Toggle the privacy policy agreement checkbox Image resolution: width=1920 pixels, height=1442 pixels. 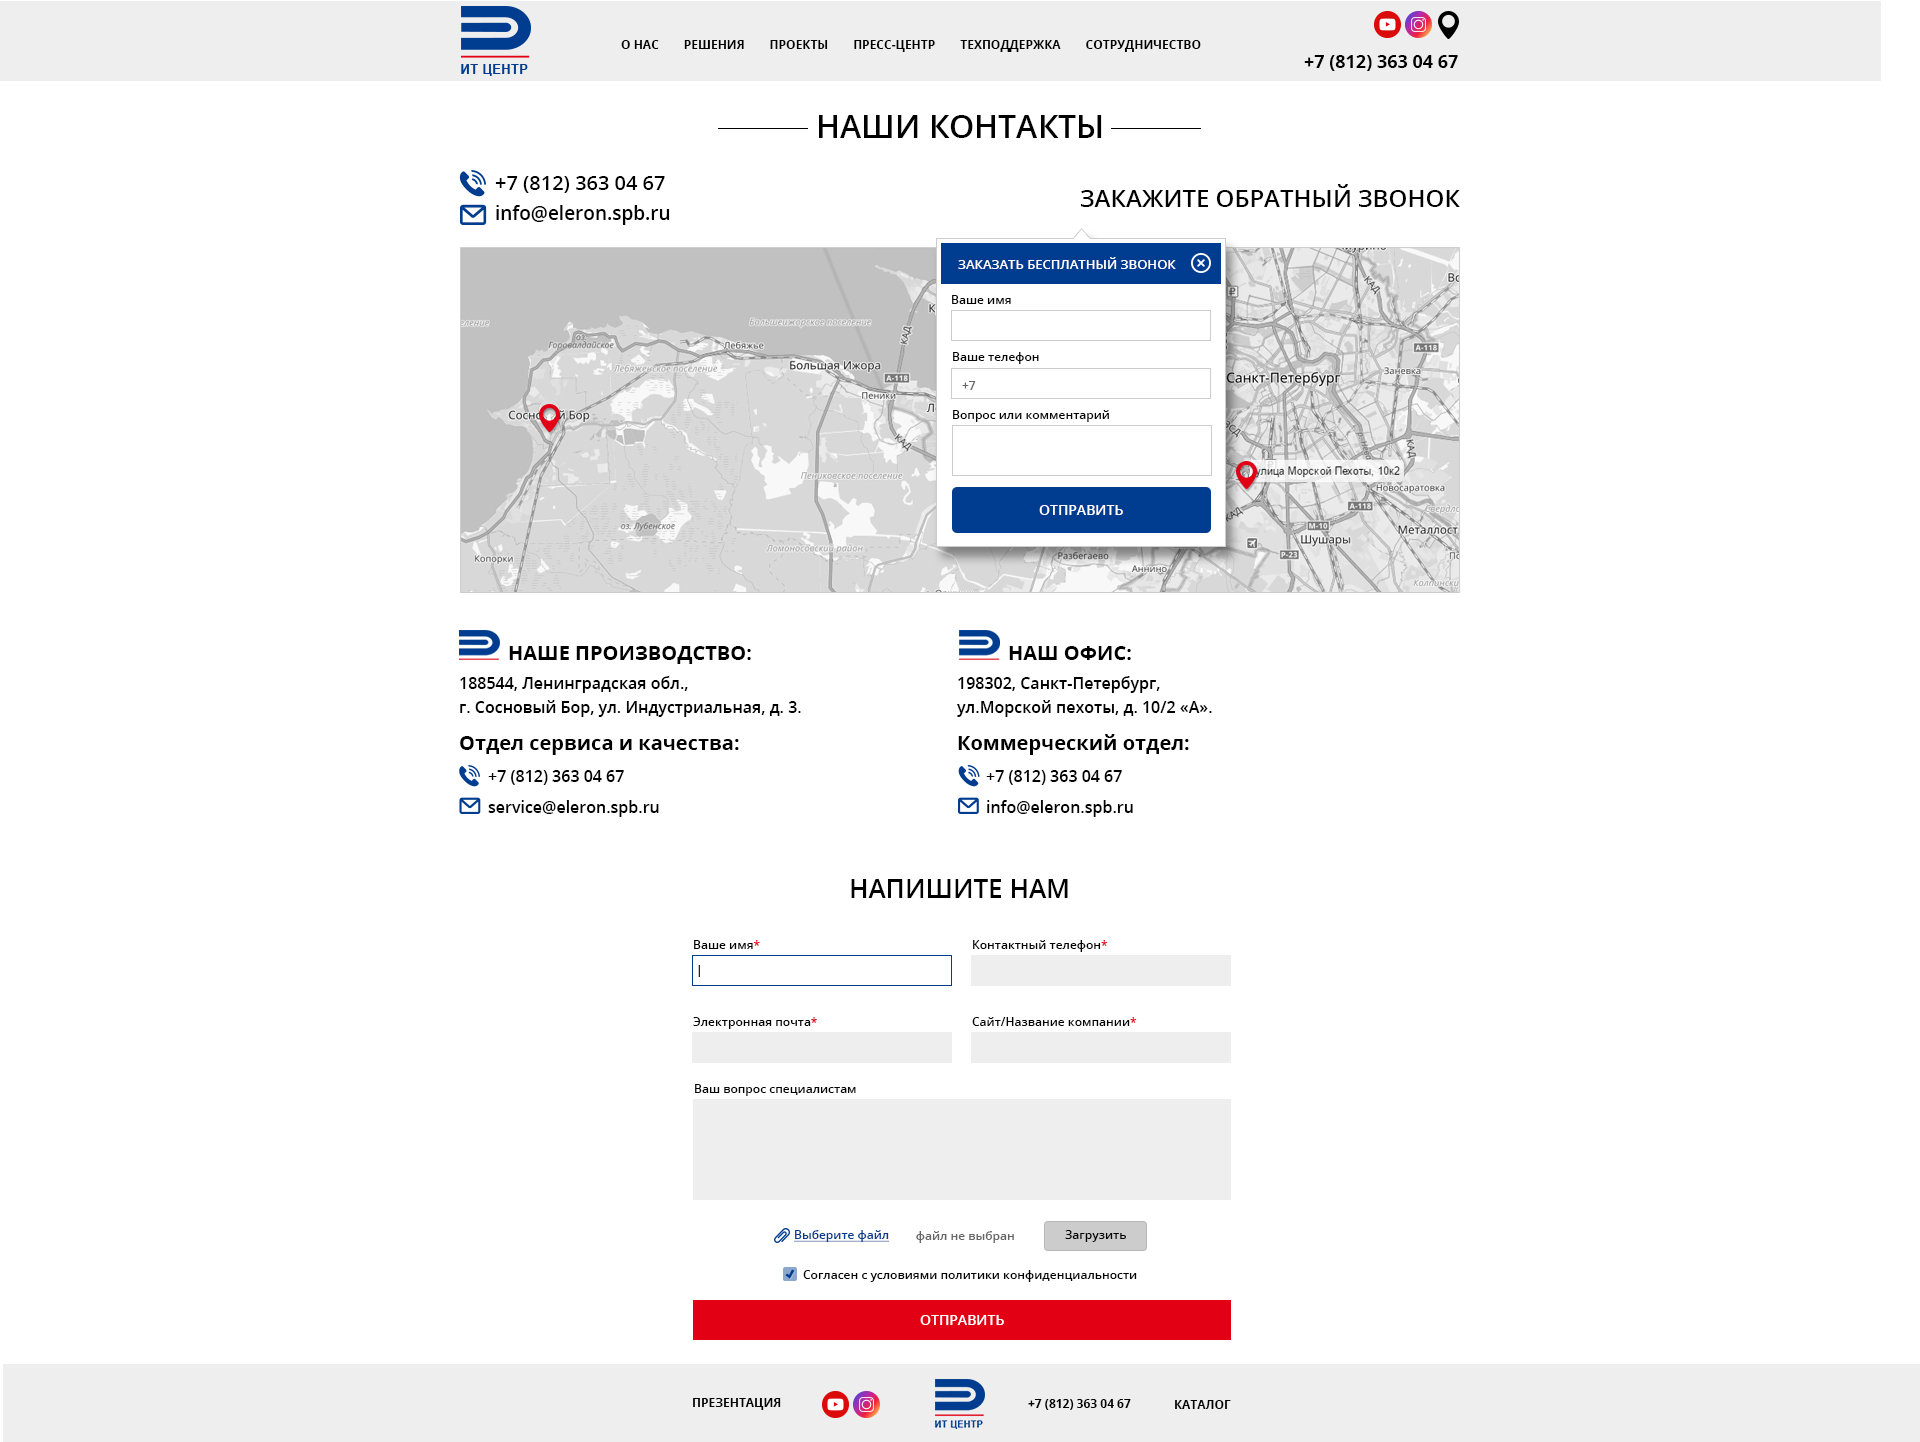click(790, 1274)
